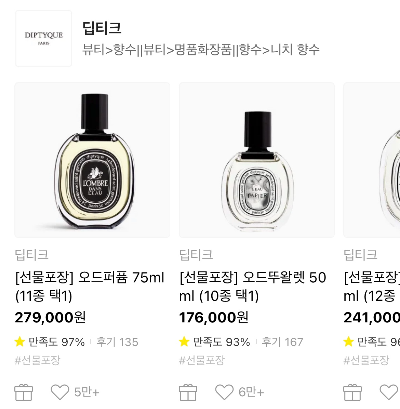Click the star icon beside 만족도 93%

184,341
